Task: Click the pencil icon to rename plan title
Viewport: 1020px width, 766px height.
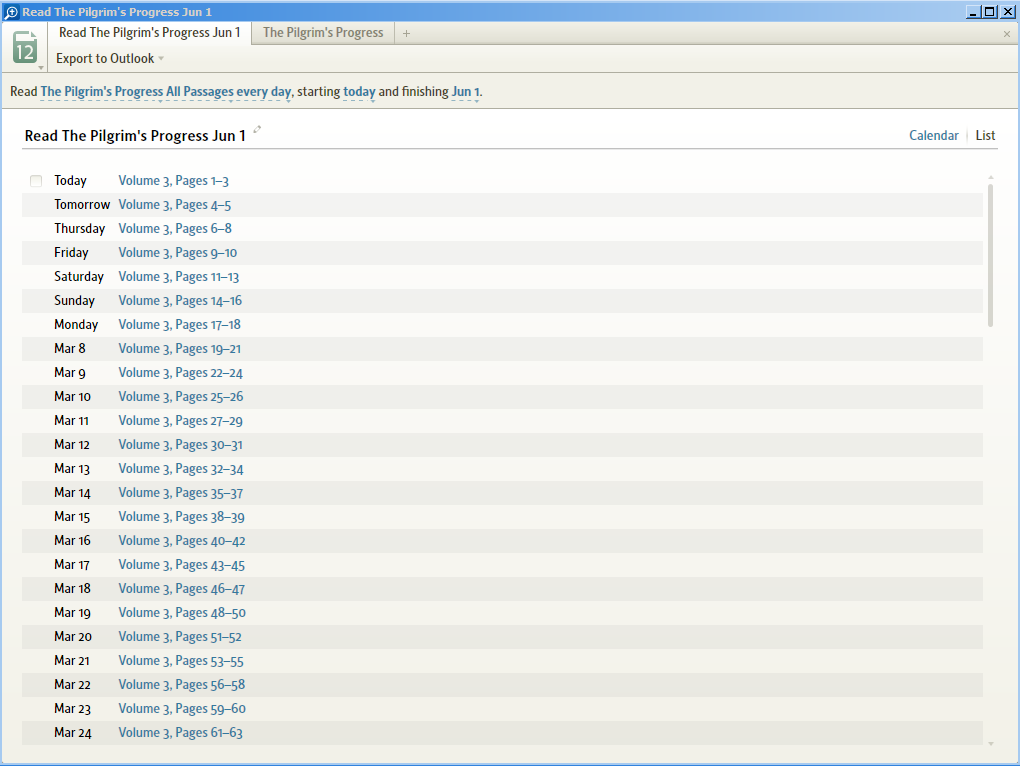Action: [257, 129]
